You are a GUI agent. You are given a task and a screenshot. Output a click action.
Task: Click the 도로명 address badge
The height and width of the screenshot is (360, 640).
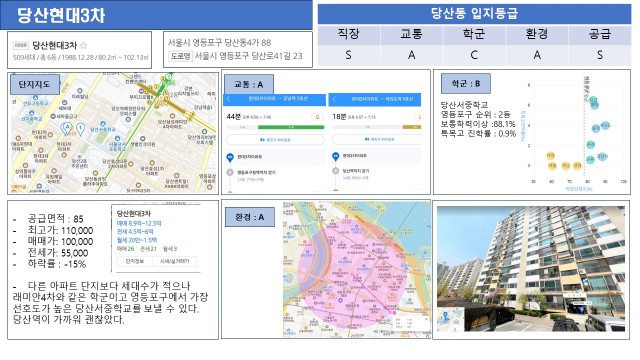pos(180,56)
